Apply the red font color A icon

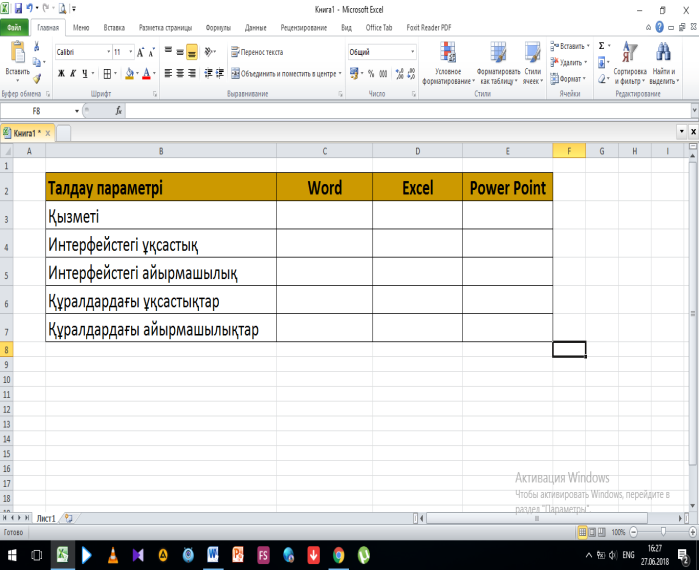pos(146,74)
